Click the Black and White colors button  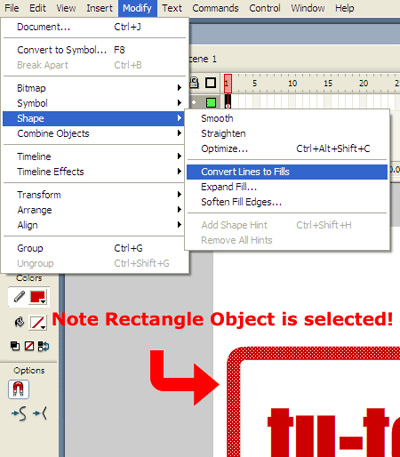tap(15, 346)
